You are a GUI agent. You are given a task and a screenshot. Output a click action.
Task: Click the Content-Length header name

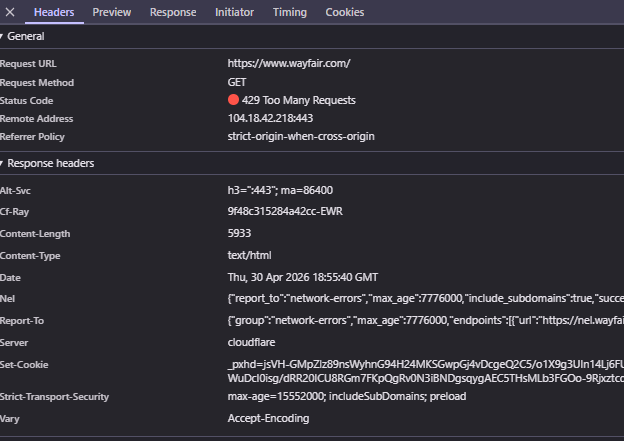(x=35, y=234)
